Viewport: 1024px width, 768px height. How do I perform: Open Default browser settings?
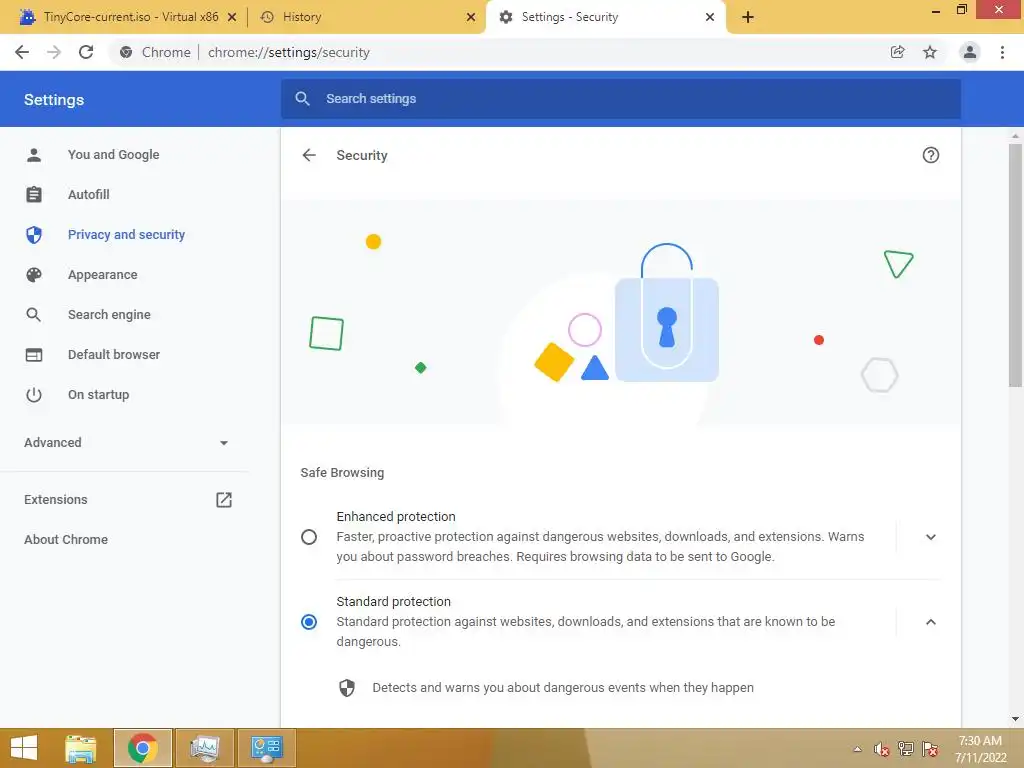click(x=114, y=355)
